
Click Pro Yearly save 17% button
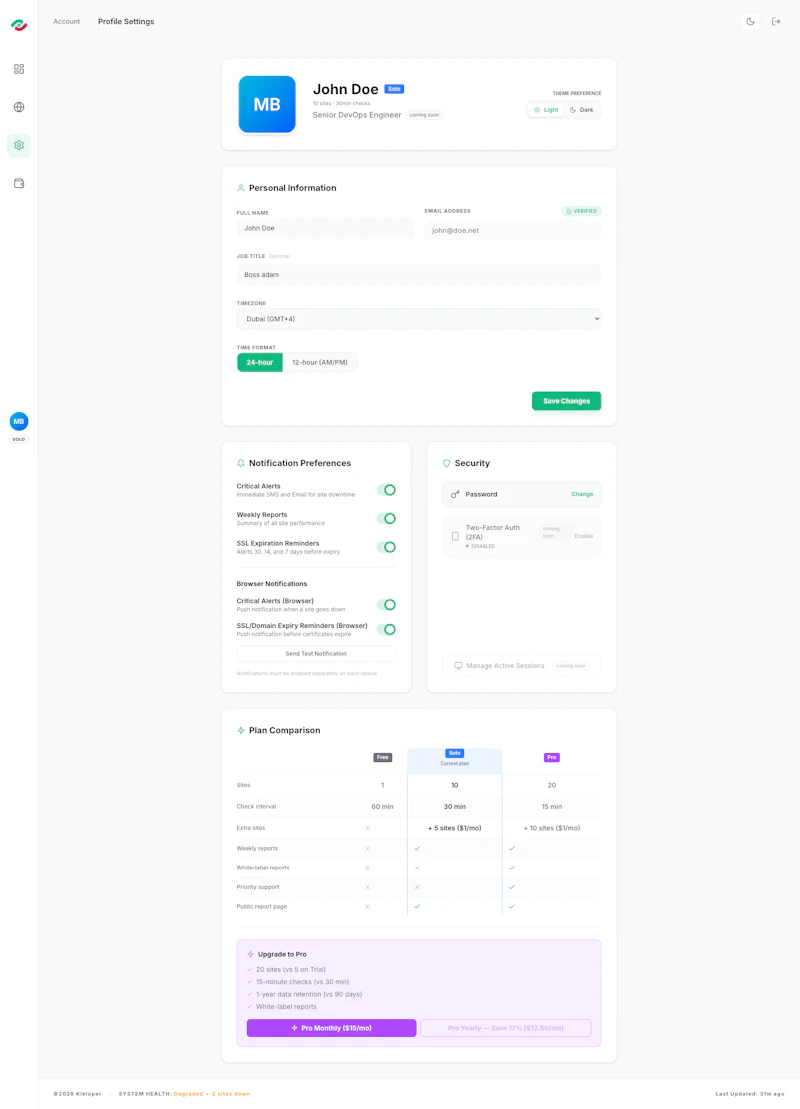(506, 1028)
